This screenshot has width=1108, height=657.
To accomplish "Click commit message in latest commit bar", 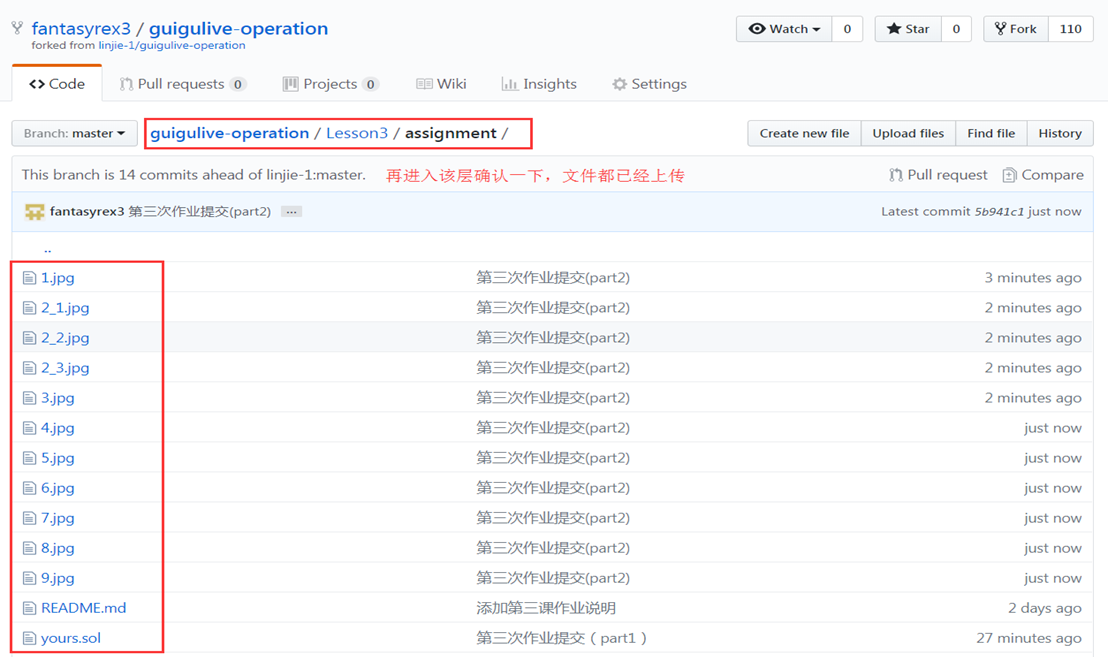I will 199,211.
